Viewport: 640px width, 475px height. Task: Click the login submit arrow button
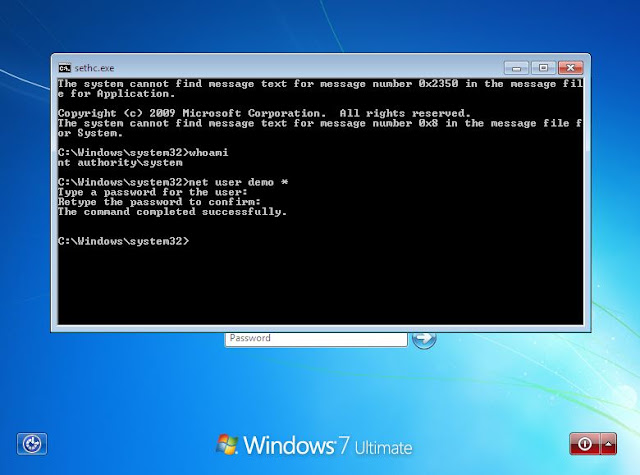click(424, 340)
